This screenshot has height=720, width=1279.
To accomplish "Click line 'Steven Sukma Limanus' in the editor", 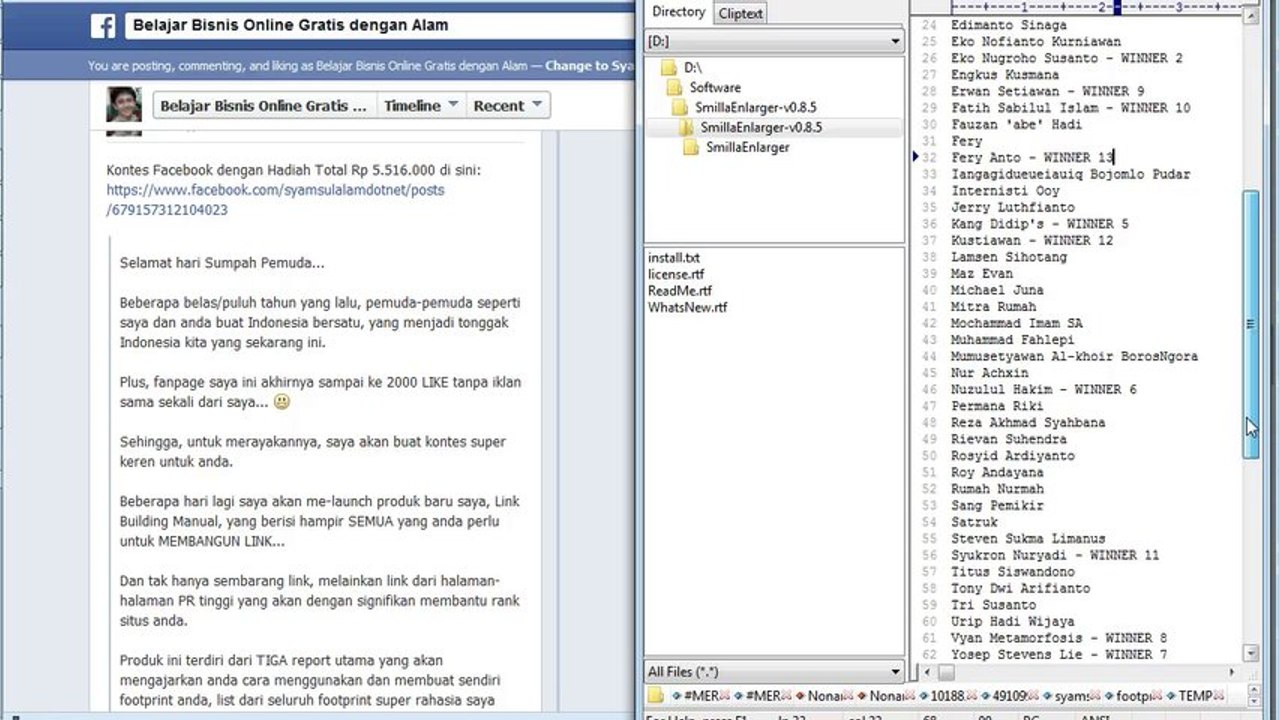I will 1028,539.
